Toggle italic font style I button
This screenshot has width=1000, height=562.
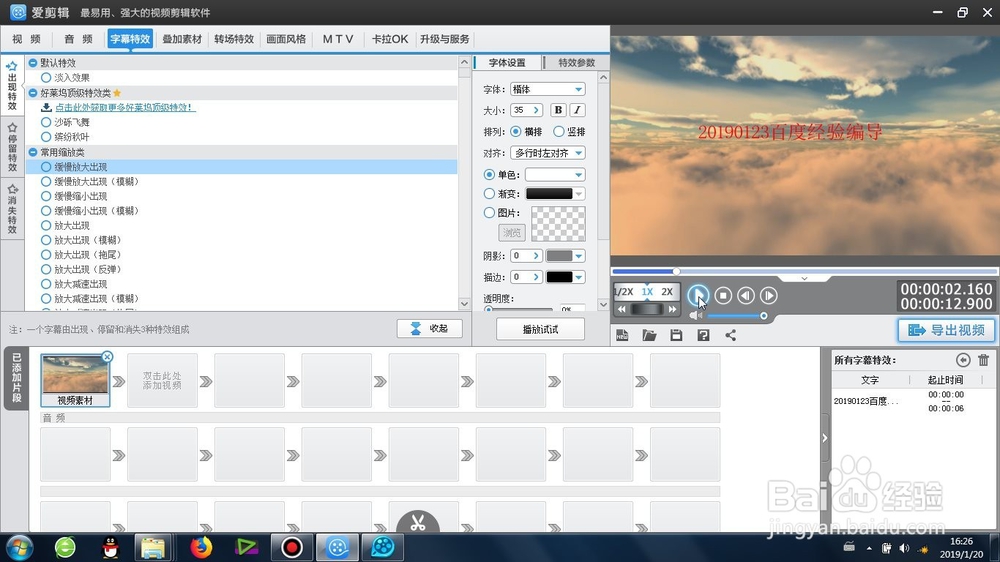tap(577, 110)
